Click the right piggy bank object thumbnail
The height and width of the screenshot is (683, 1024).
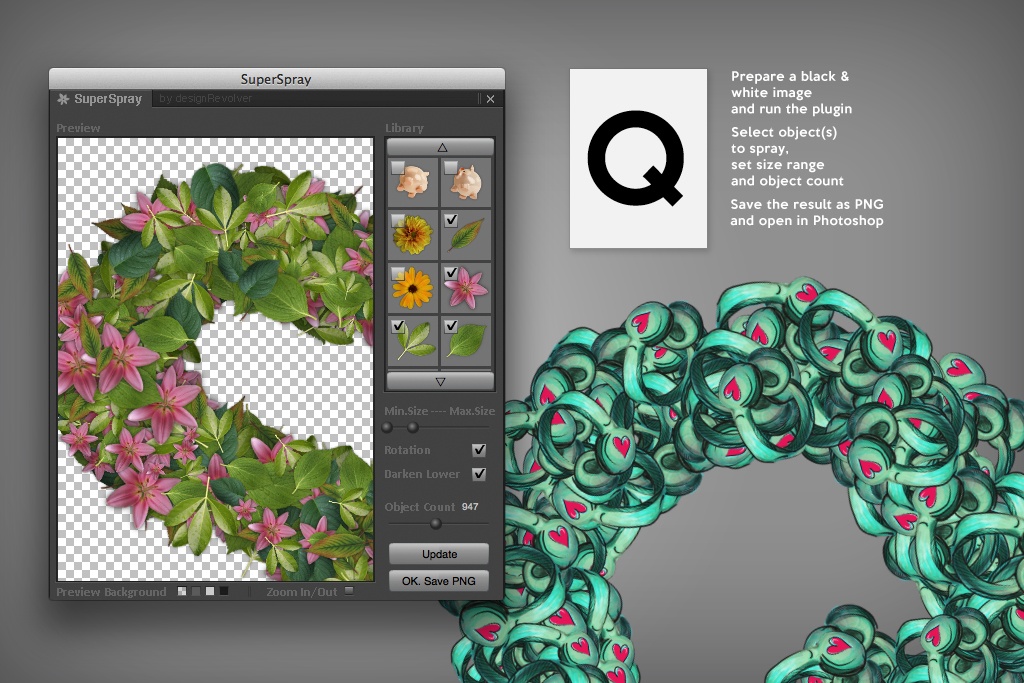coord(466,183)
